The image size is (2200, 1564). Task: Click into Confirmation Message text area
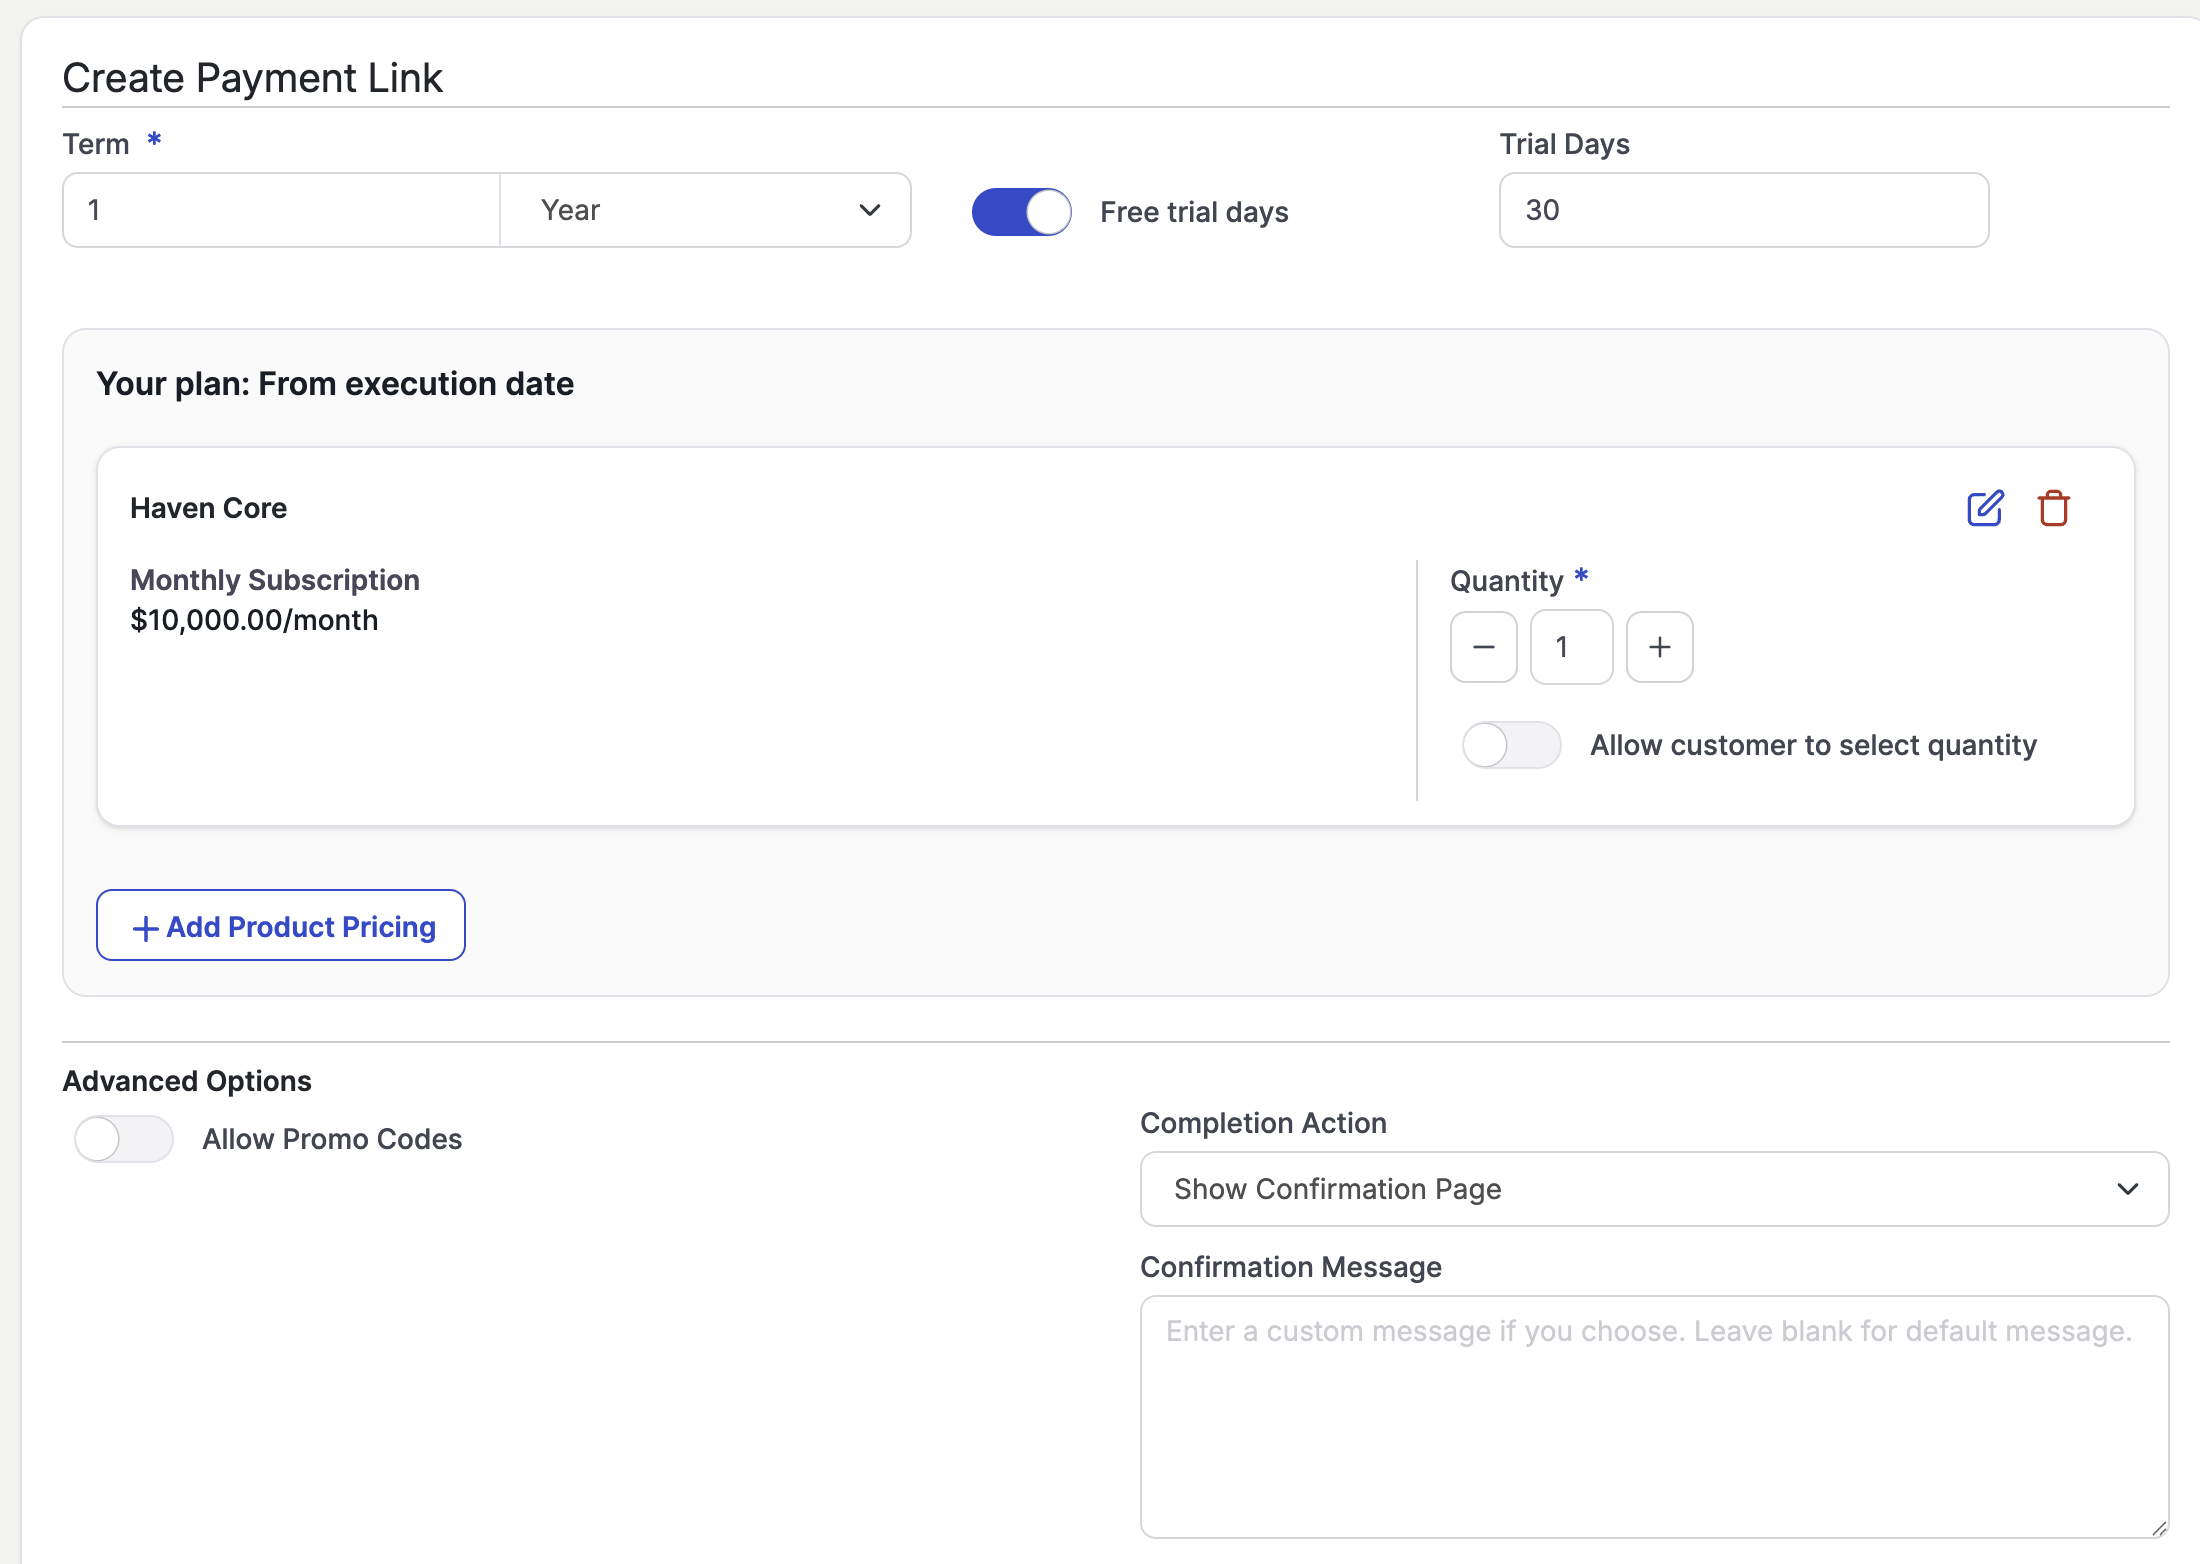[1653, 1417]
